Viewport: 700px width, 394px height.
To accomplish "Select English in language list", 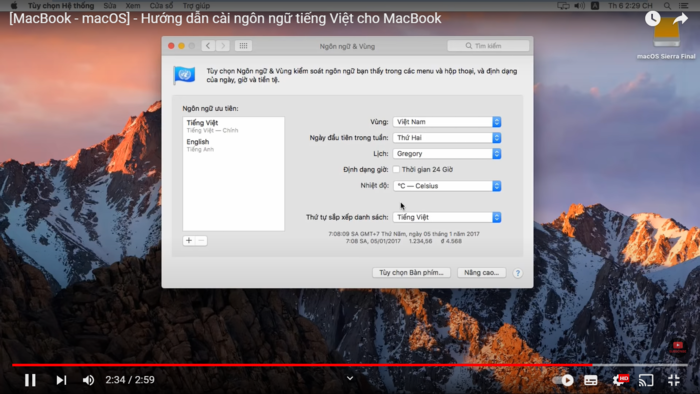I will [233, 145].
